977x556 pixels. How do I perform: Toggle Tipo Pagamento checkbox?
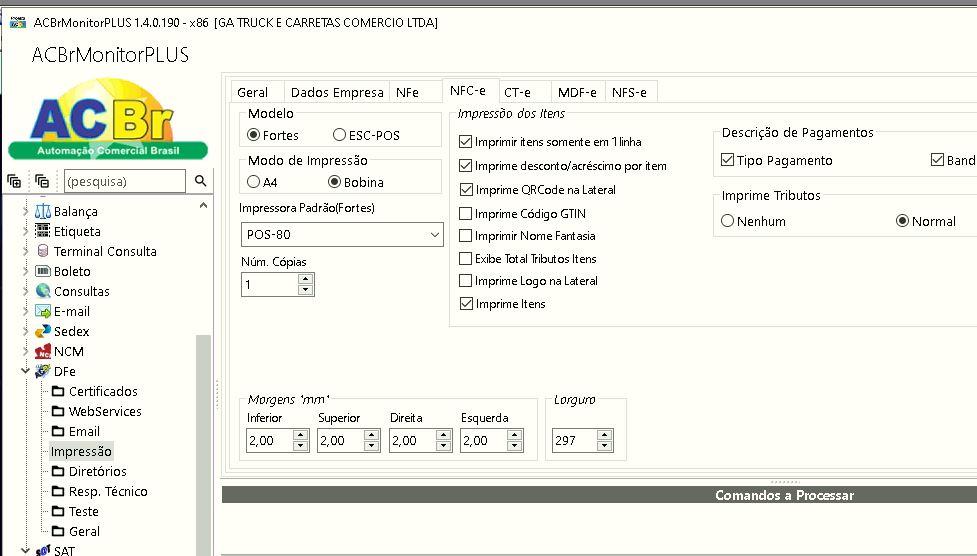point(727,160)
